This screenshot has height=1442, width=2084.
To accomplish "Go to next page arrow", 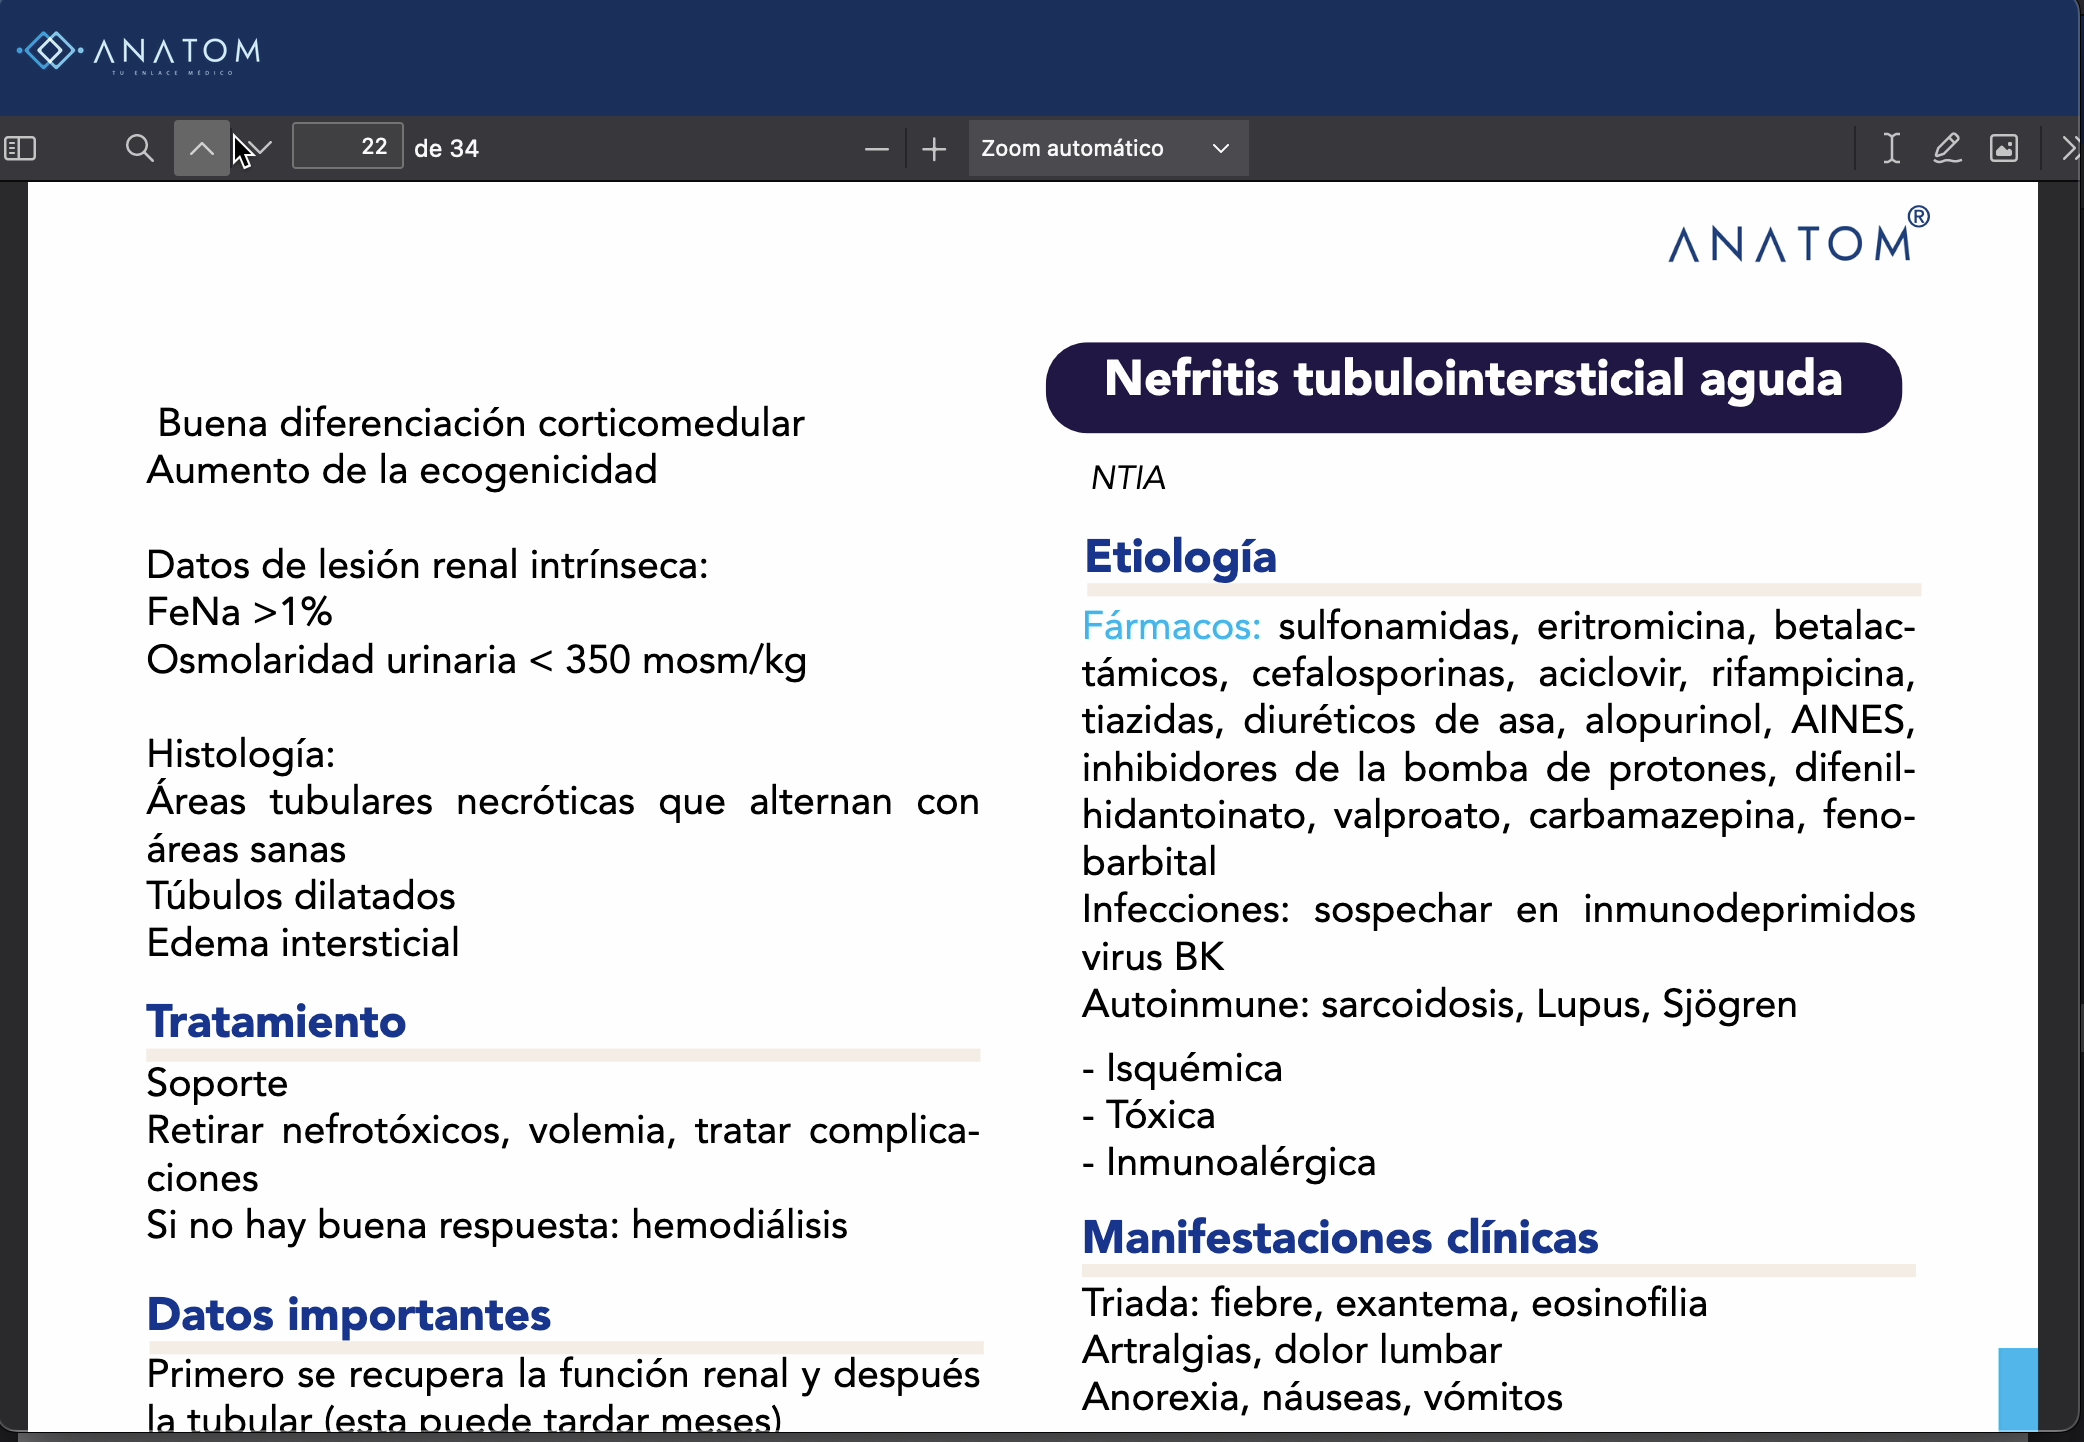I will [260, 149].
